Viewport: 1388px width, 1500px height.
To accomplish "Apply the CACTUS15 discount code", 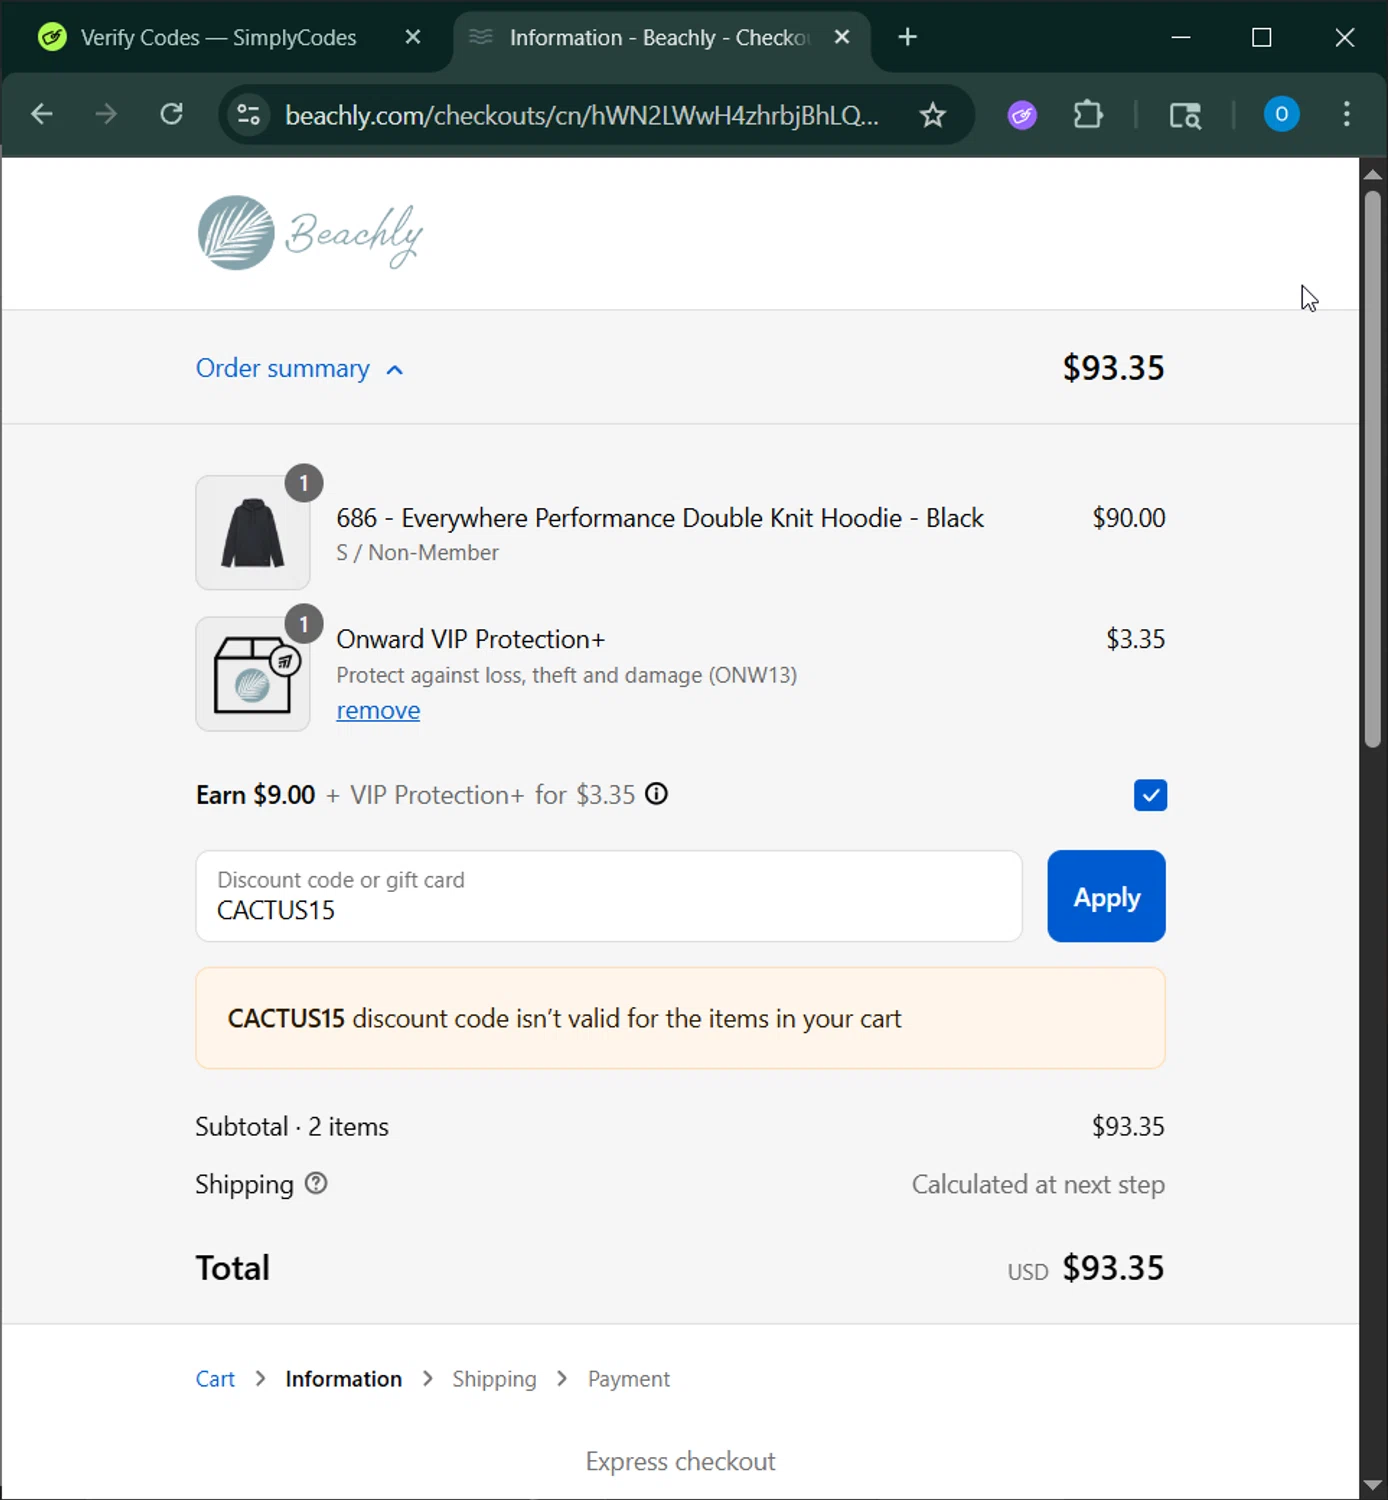I will click(x=1106, y=896).
